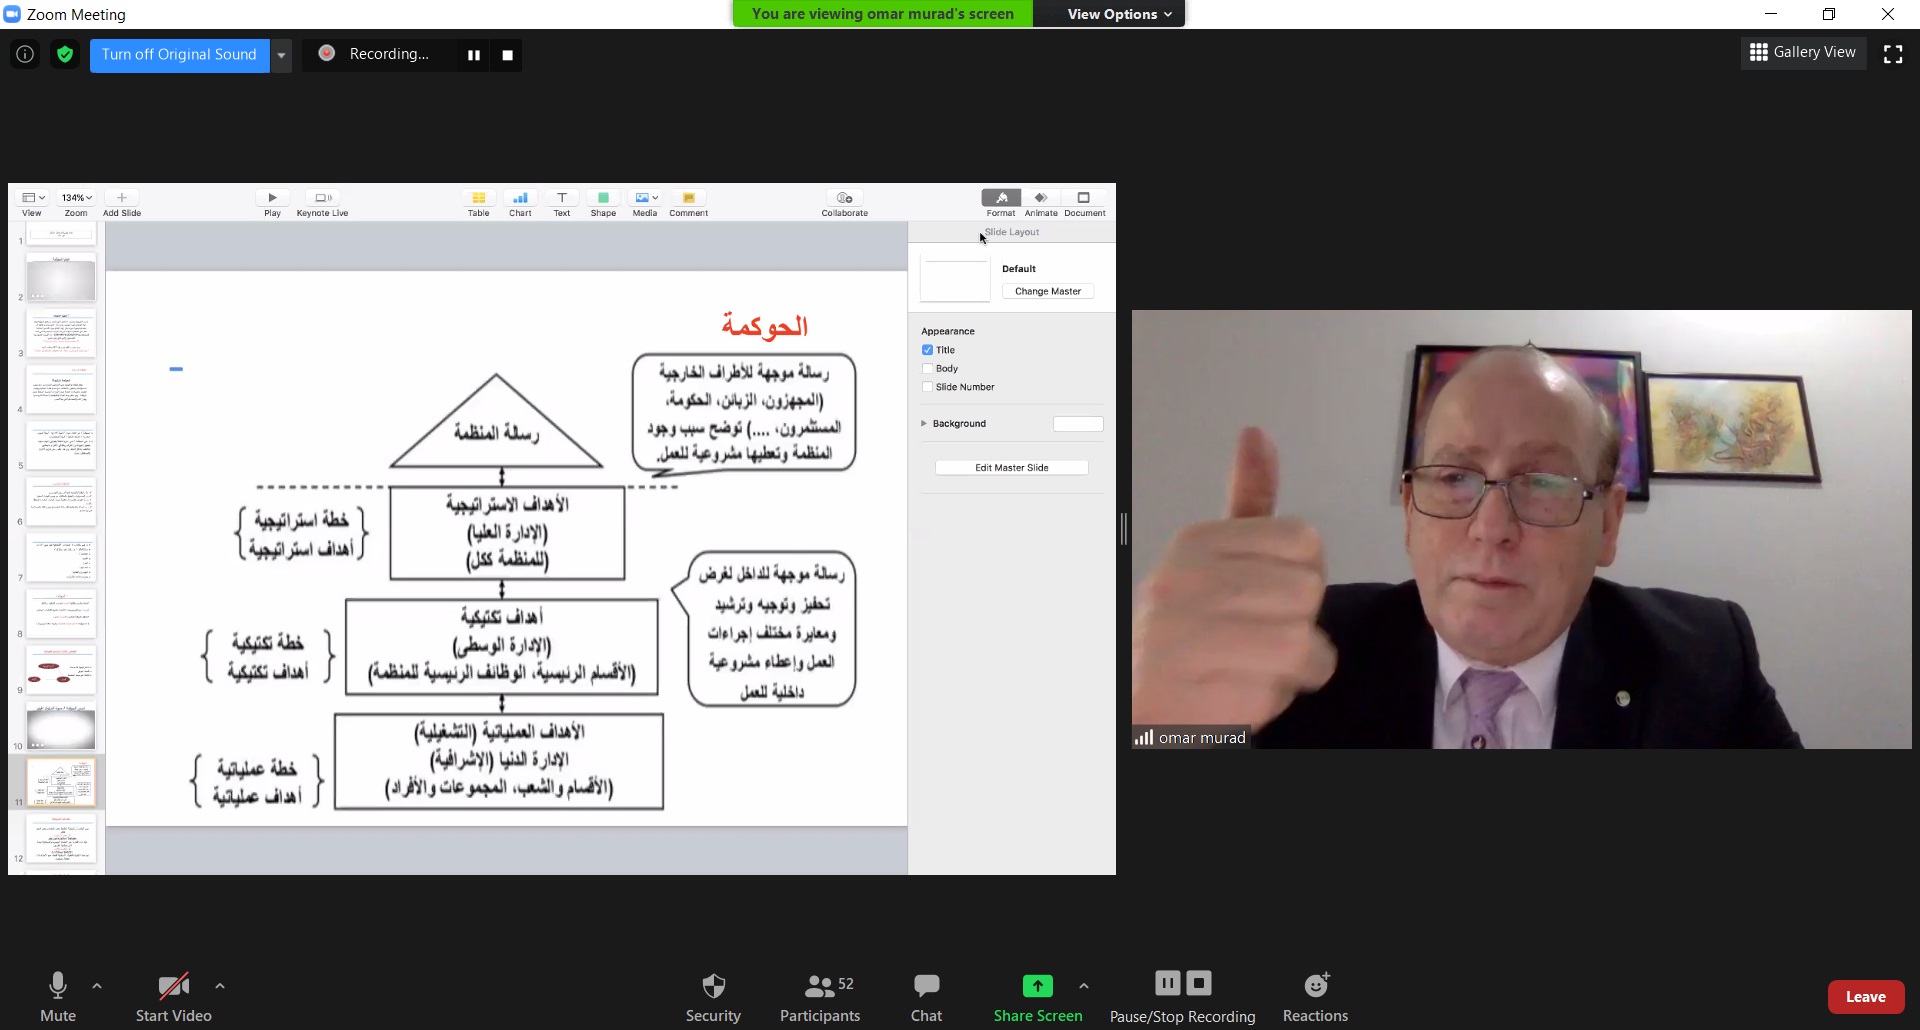This screenshot has width=1920, height=1030.
Task: Show meeting information icon
Action: point(25,54)
